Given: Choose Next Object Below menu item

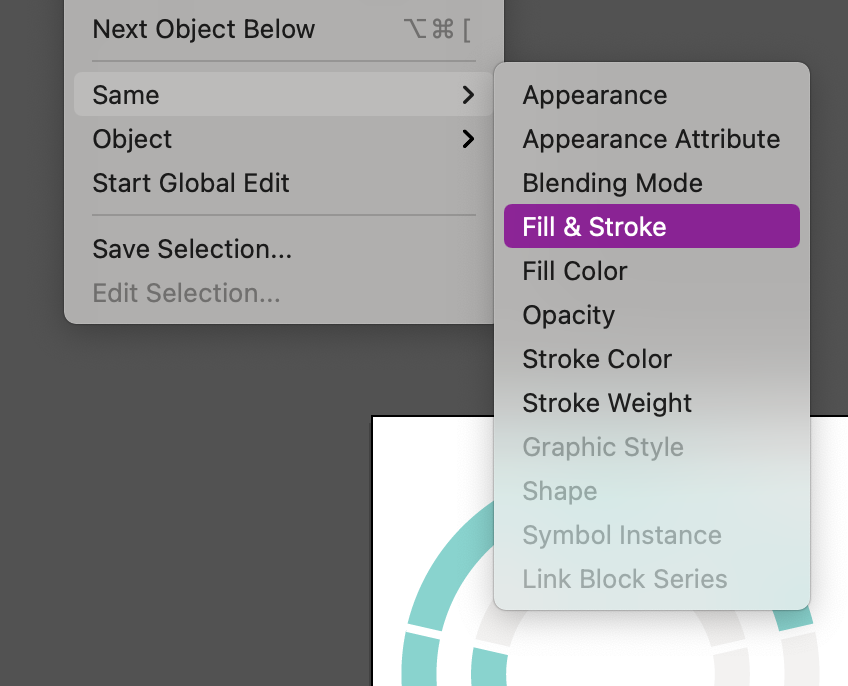Looking at the screenshot, I should point(204,29).
